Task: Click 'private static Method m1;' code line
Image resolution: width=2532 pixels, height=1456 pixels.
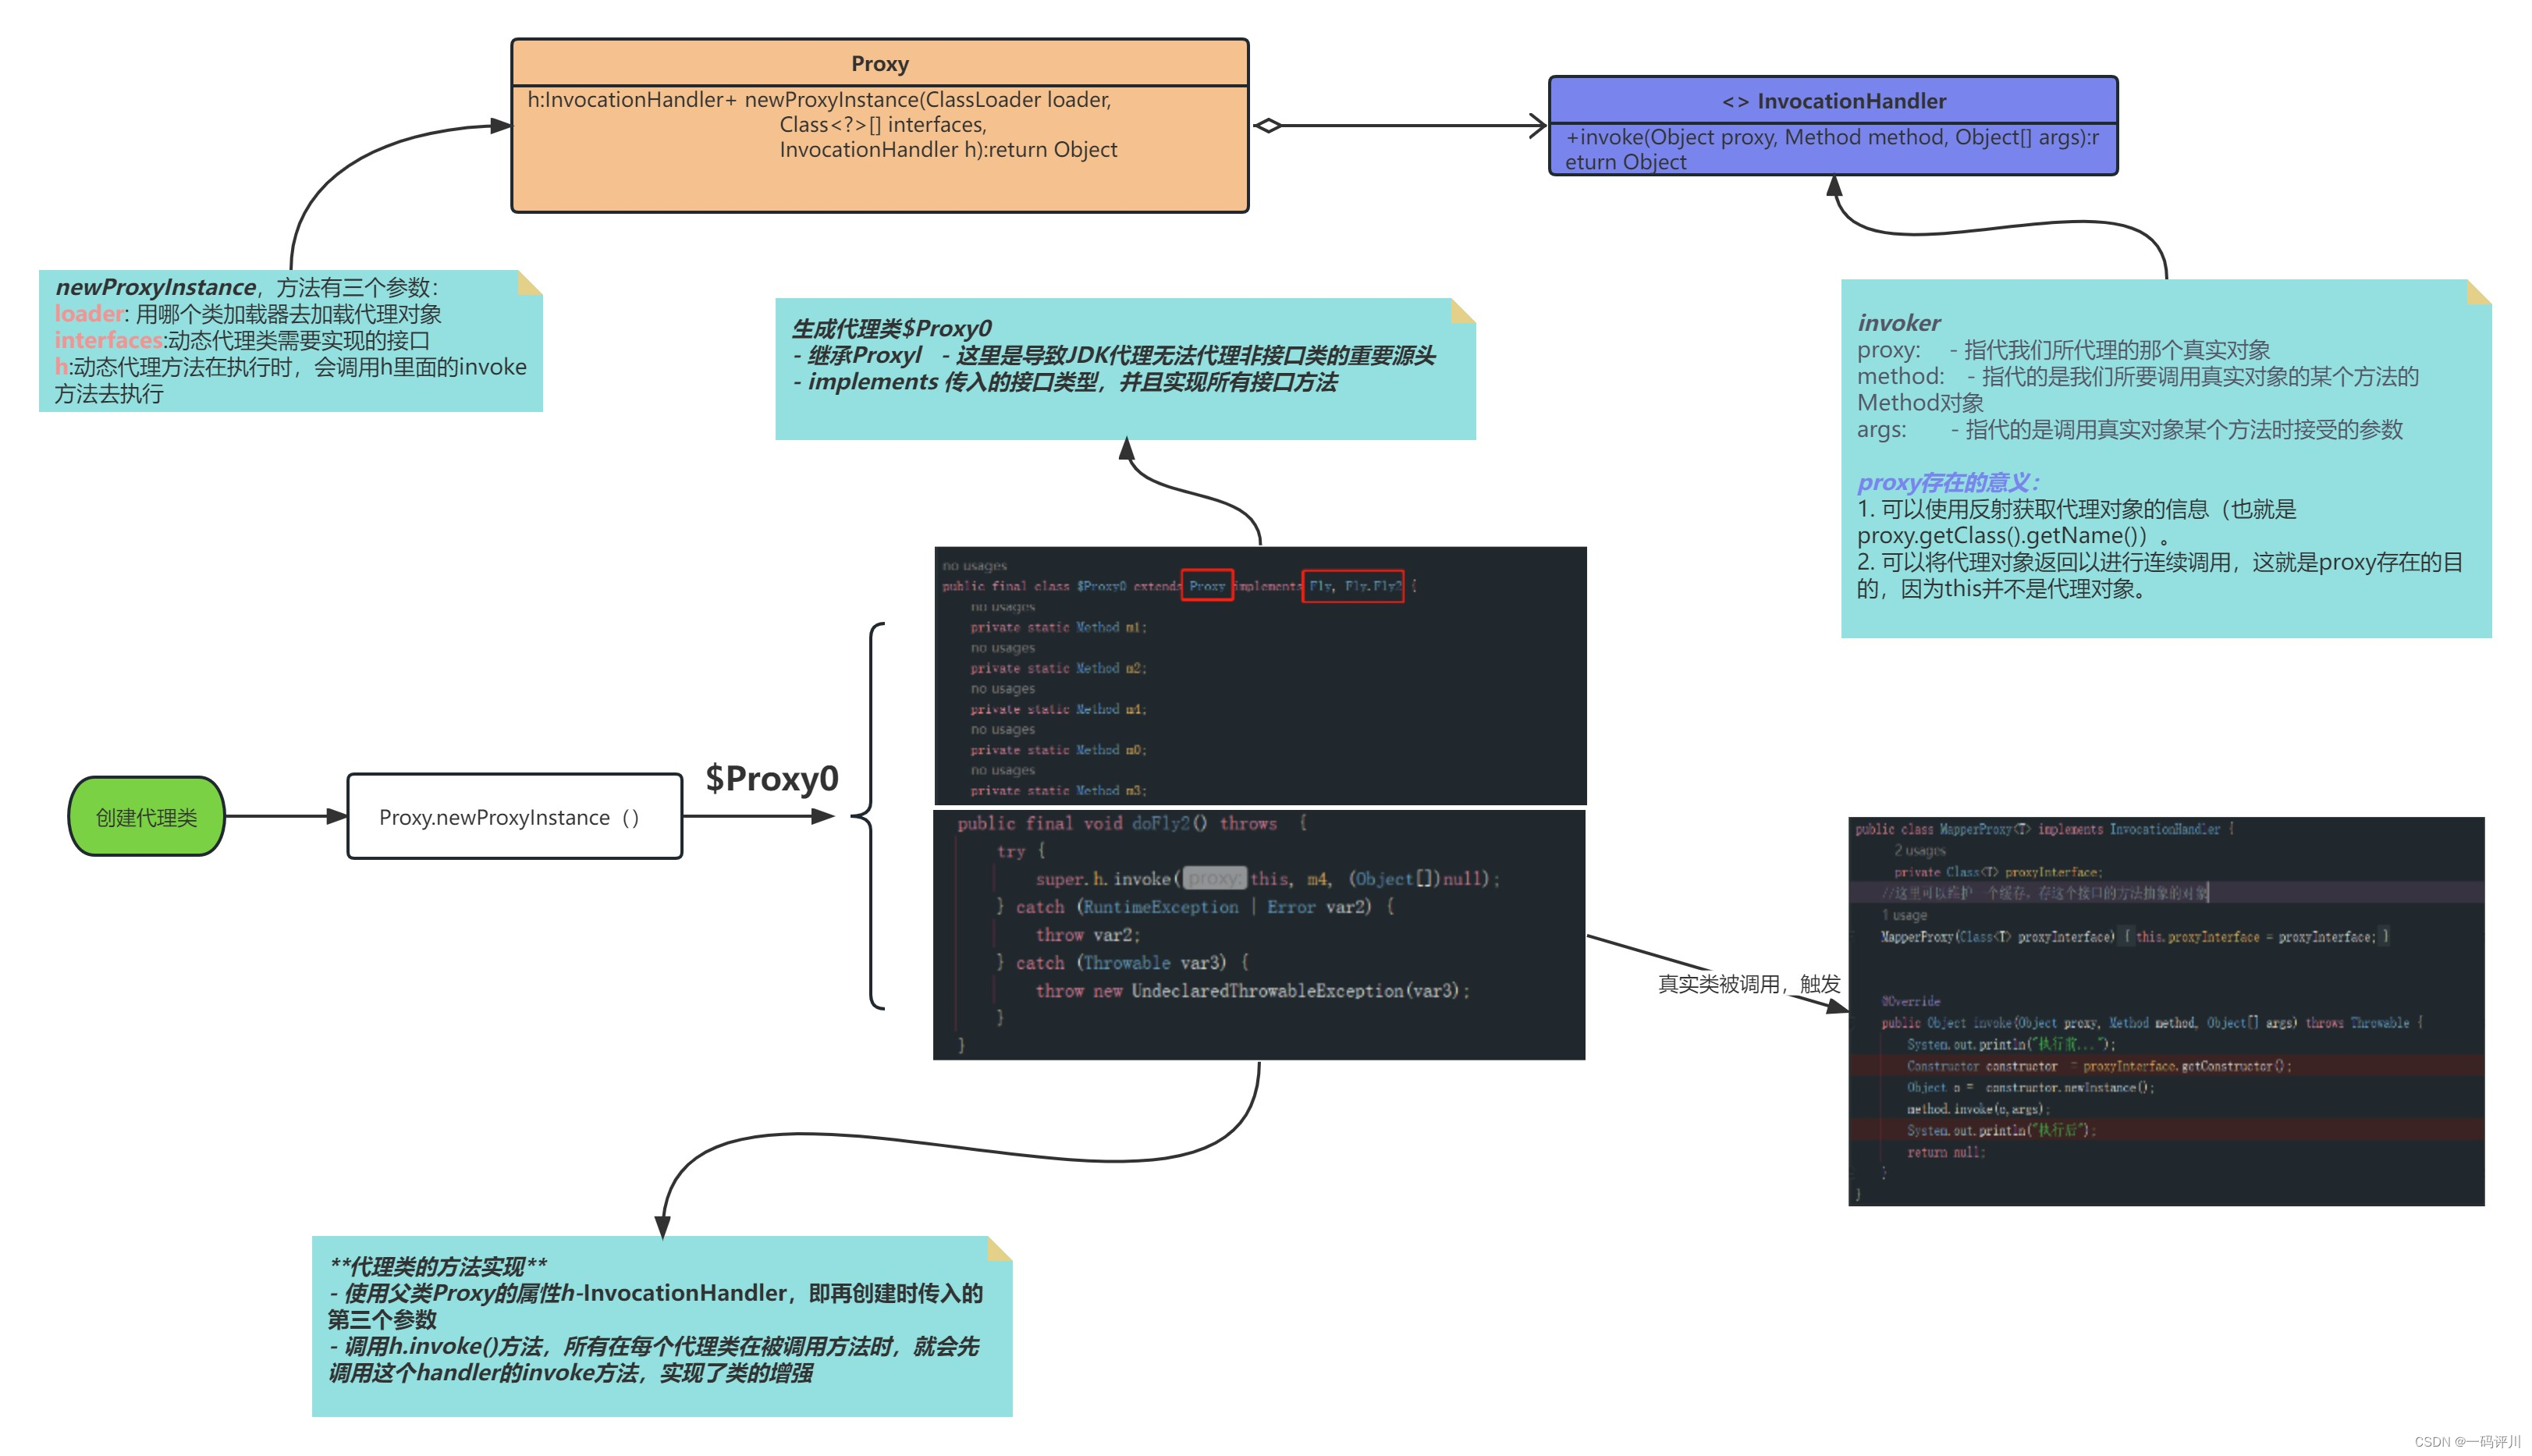Action: 1058,627
